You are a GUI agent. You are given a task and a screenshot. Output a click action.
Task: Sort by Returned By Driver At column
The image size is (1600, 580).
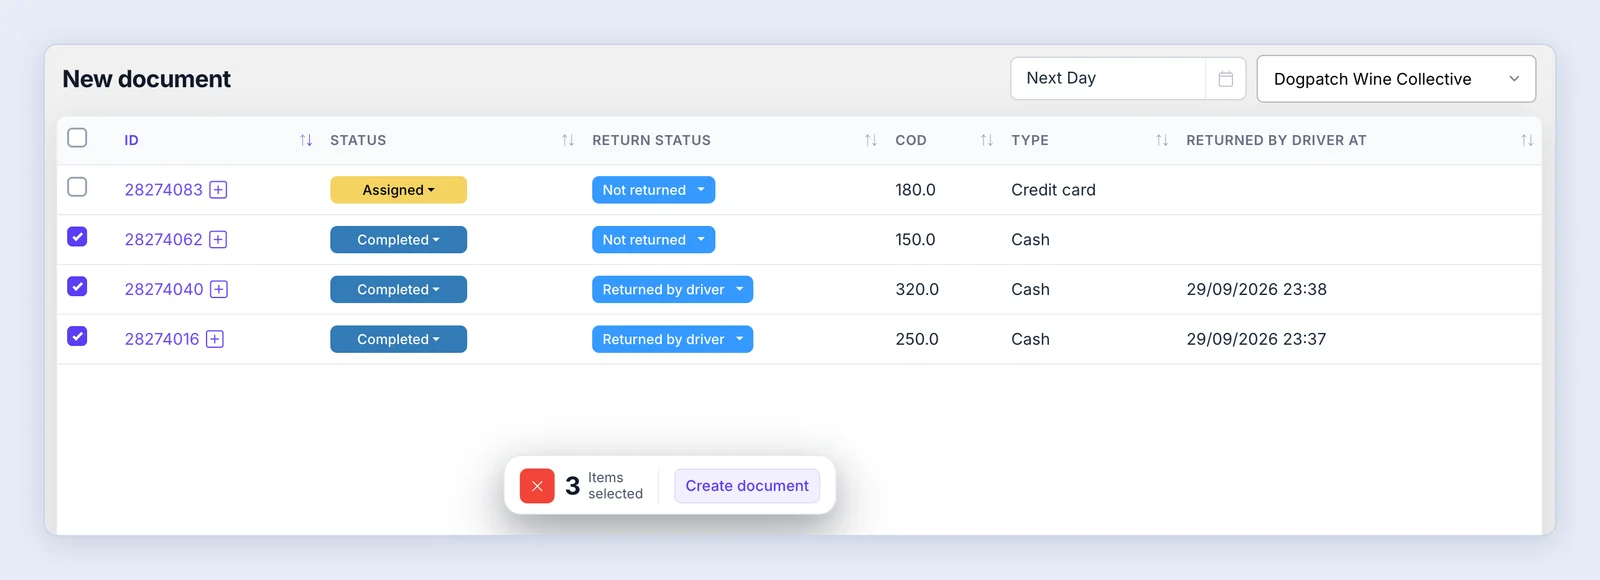click(x=1527, y=140)
